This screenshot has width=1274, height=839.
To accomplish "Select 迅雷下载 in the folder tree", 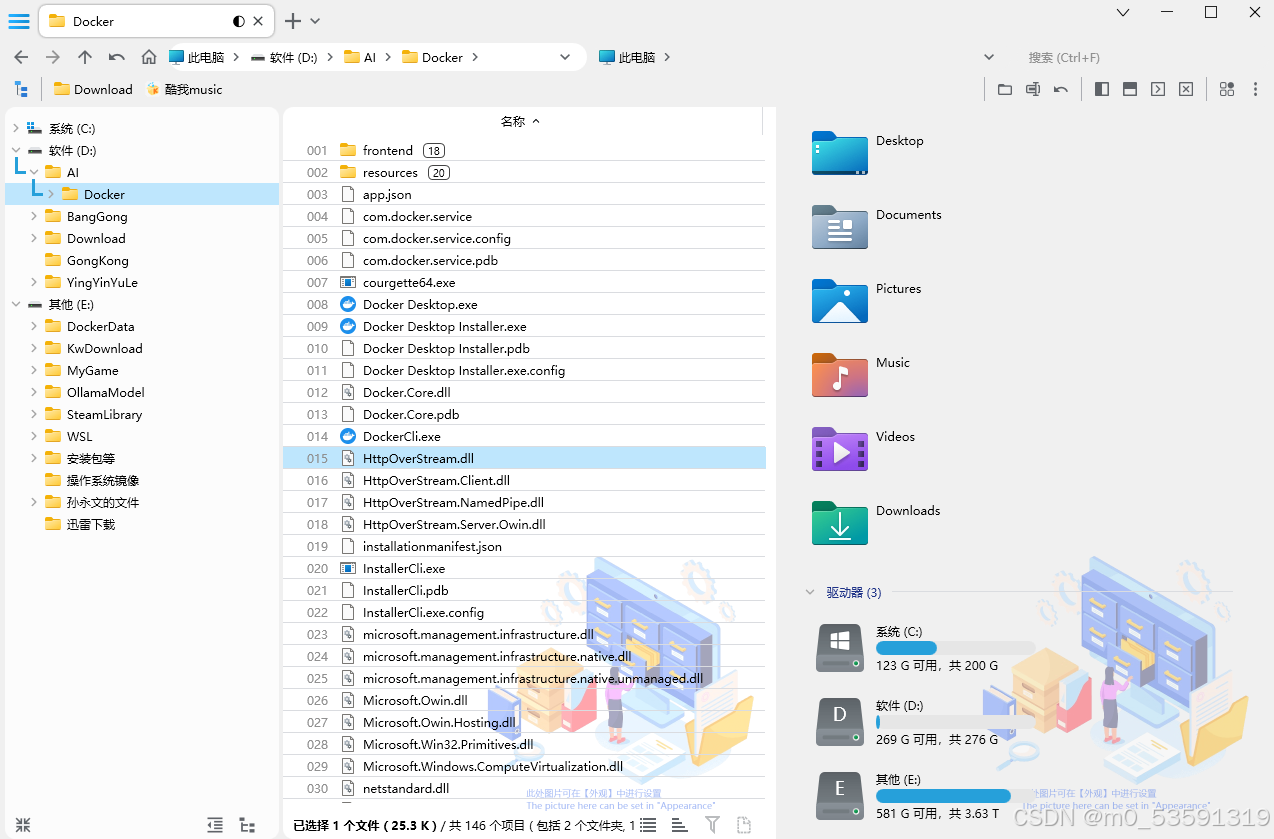I will (x=91, y=524).
